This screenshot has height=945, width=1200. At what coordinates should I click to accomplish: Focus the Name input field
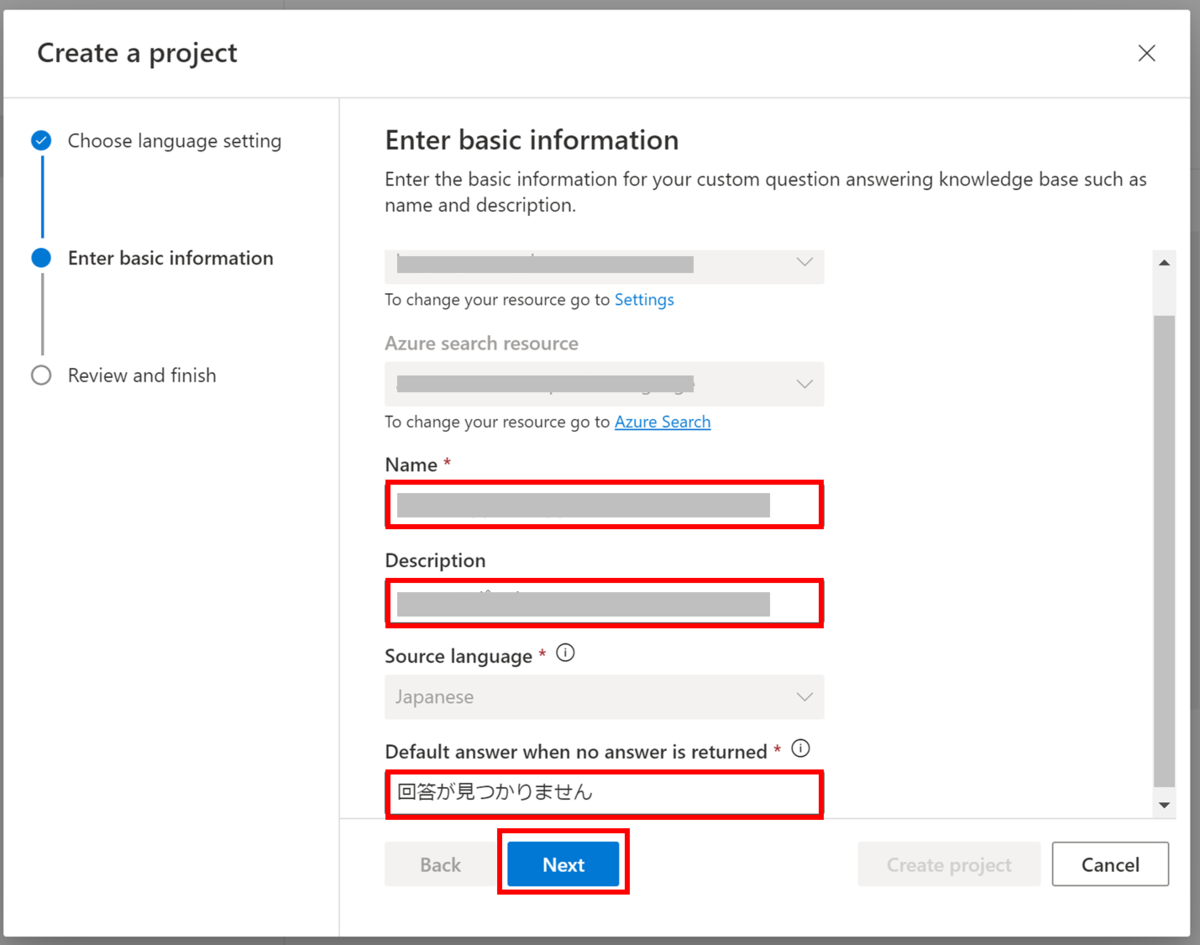pyautogui.click(x=604, y=505)
